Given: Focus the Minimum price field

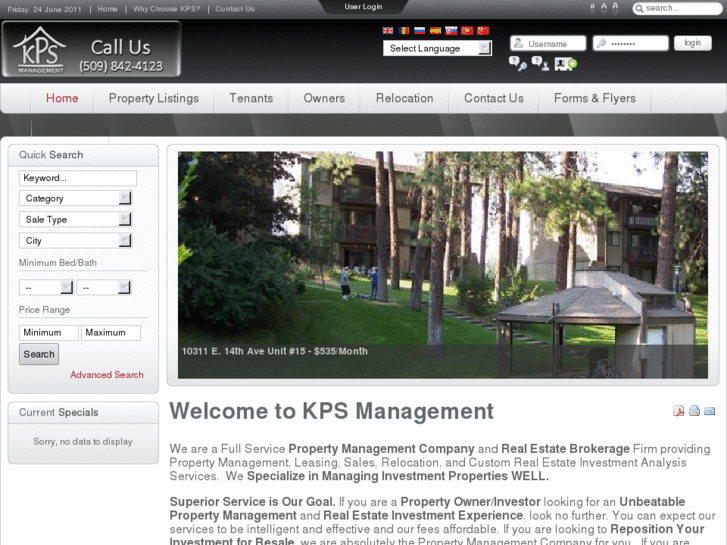Looking at the screenshot, I should 49,333.
